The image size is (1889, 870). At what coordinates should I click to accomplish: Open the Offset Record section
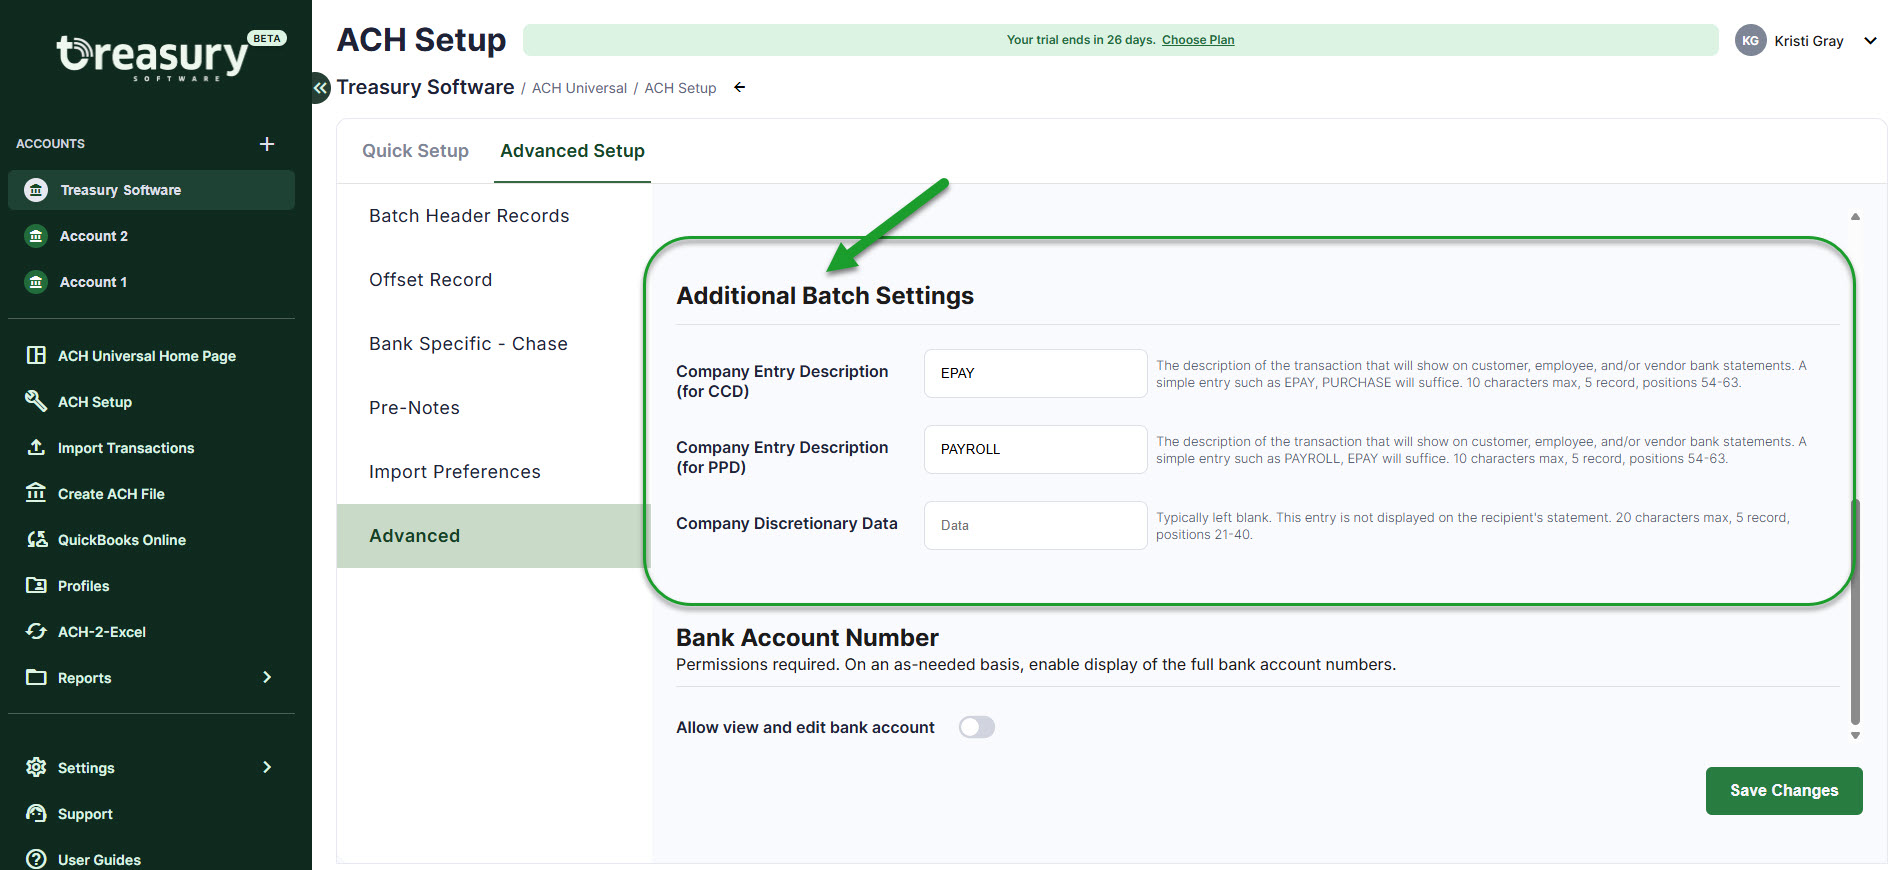coord(430,280)
